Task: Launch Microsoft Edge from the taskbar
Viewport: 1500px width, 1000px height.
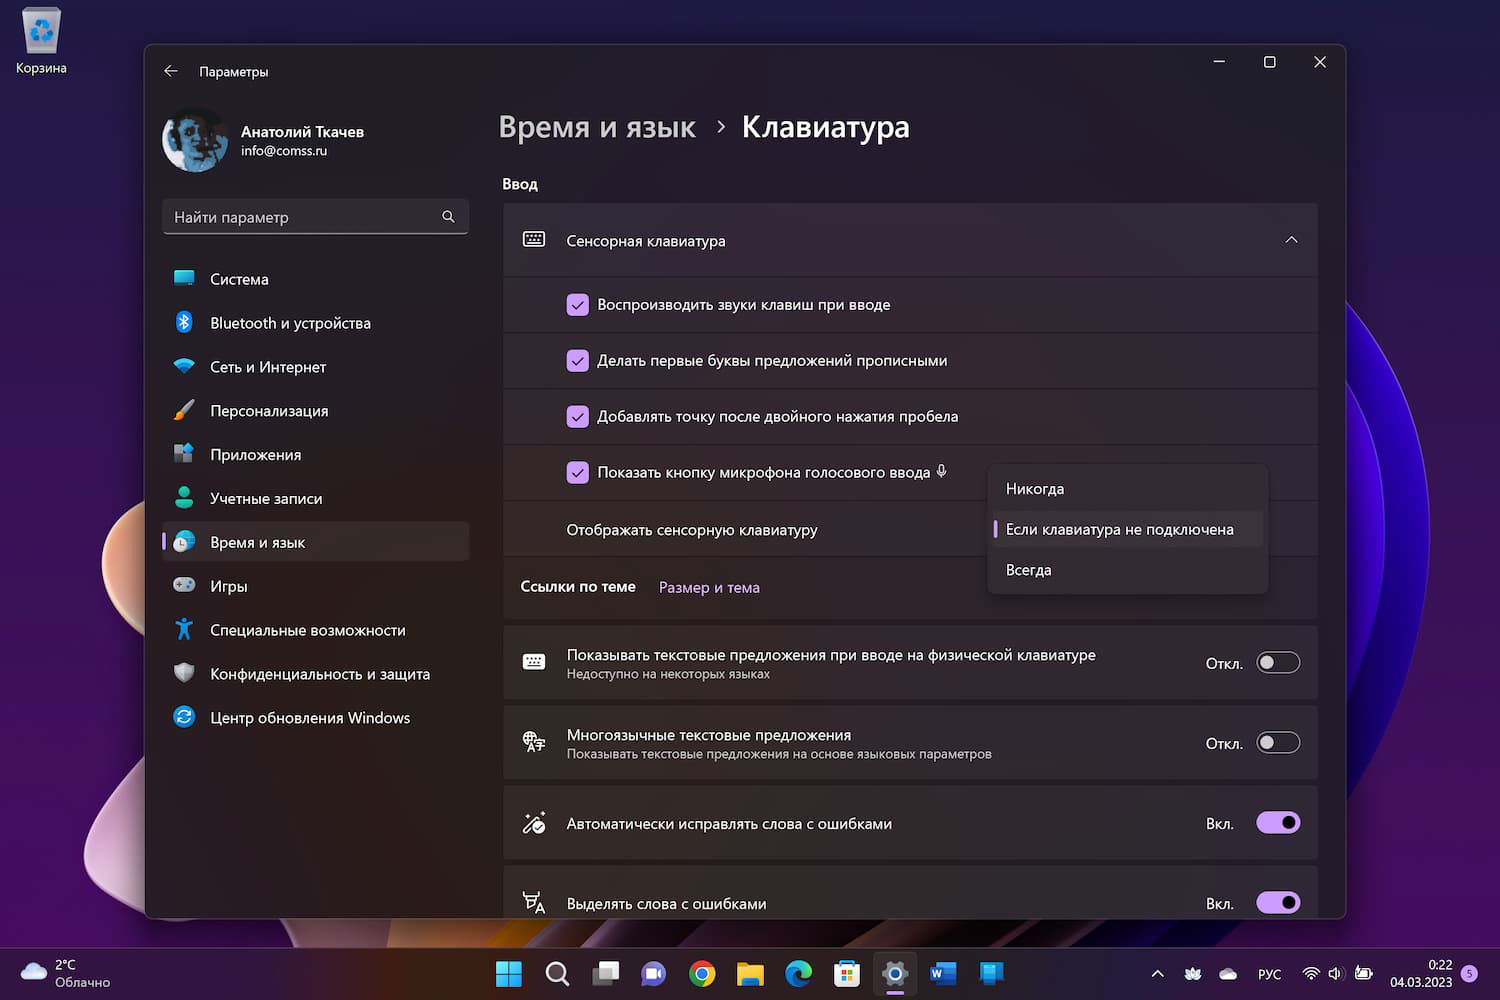Action: (x=798, y=973)
